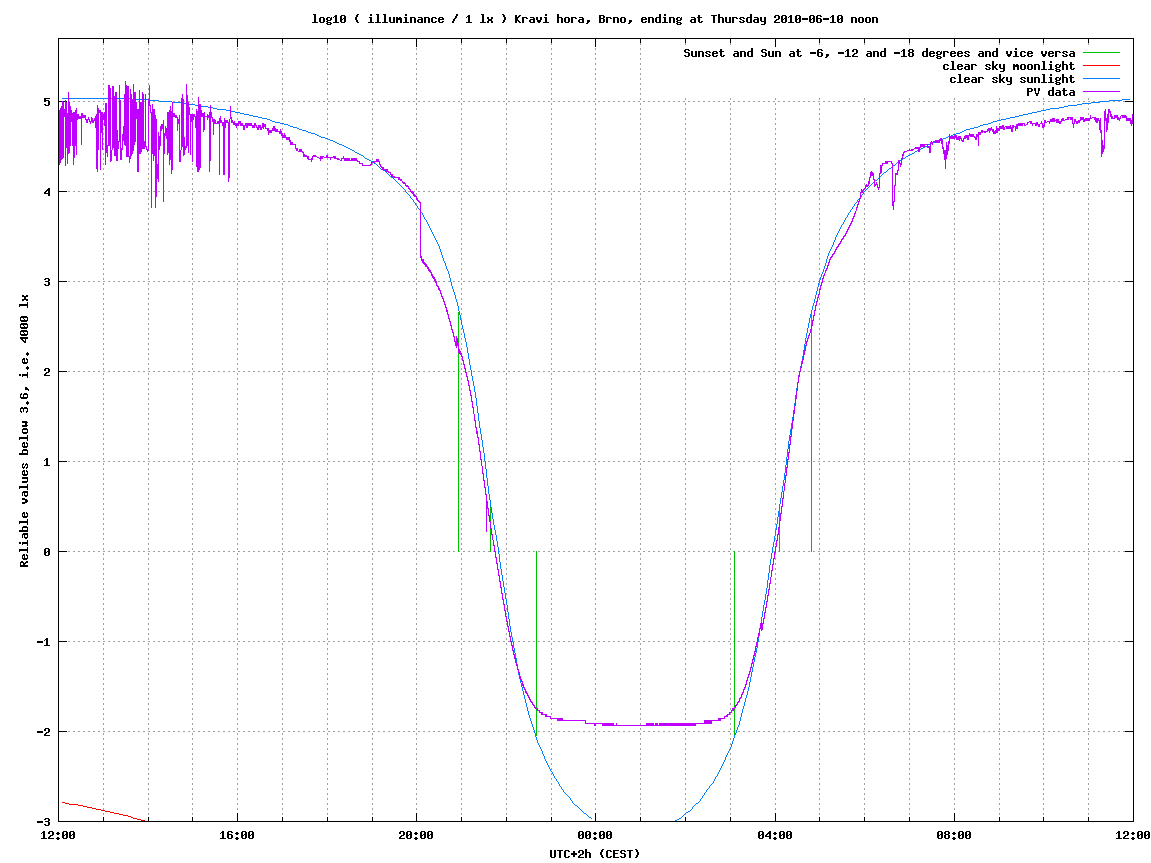Click the blue sunlight legend line sample
Screen dimensions: 1151x863
(x=1101, y=79)
